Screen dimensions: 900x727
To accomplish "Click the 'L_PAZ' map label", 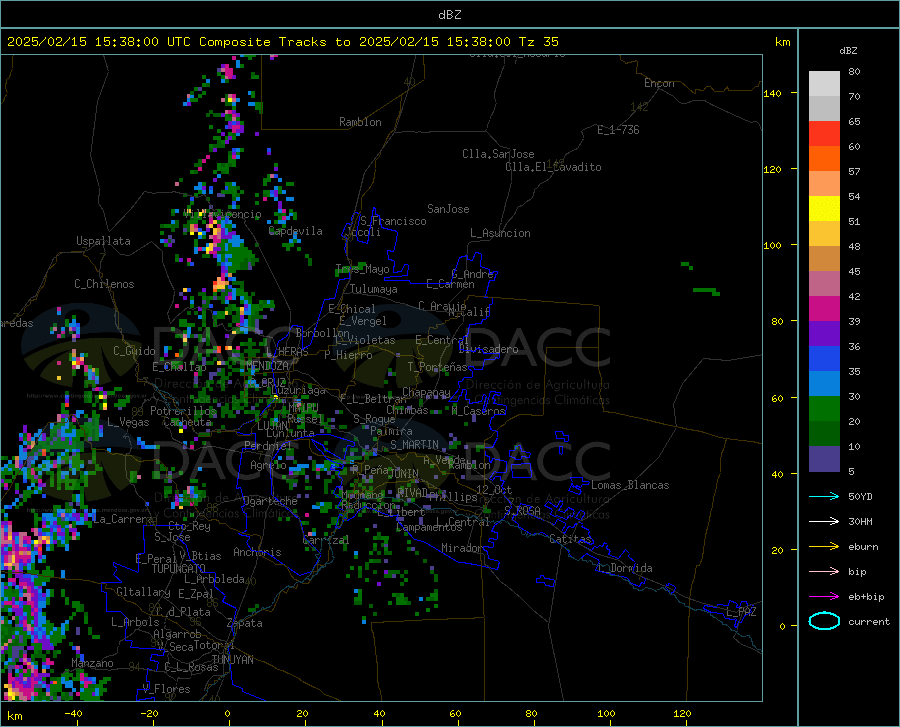I will (x=741, y=612).
